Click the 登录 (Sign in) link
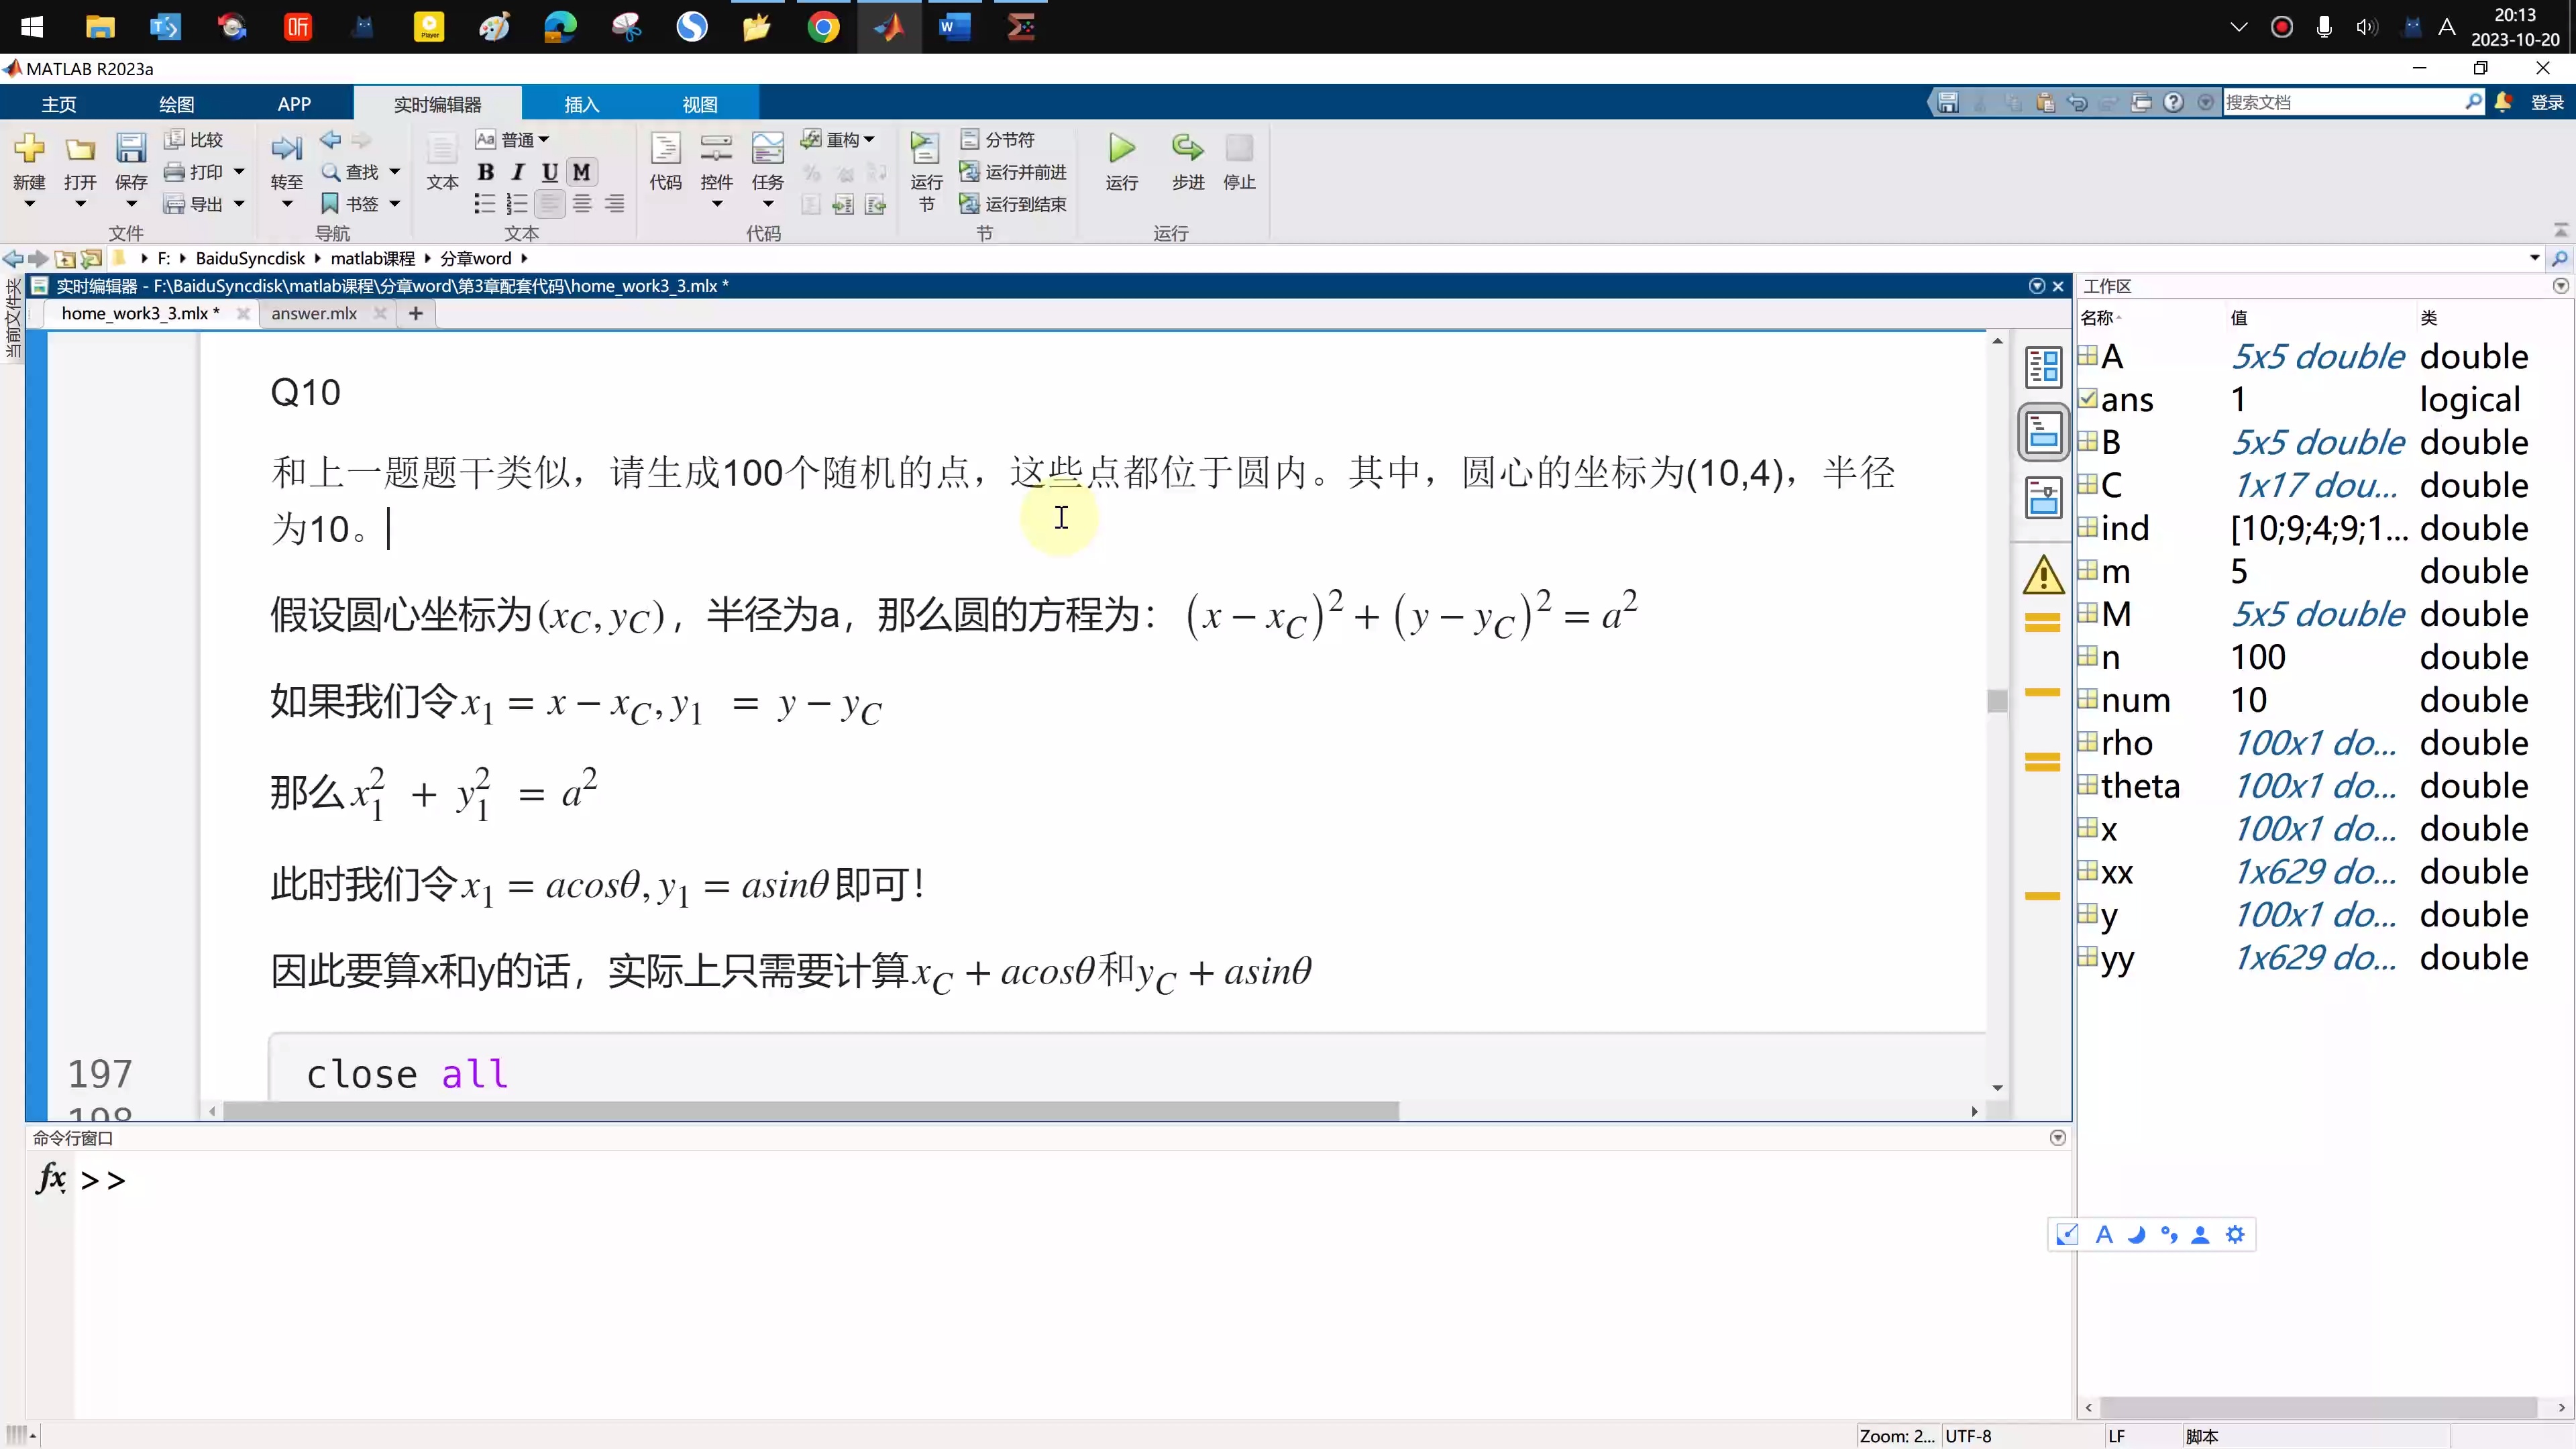 2547,102
